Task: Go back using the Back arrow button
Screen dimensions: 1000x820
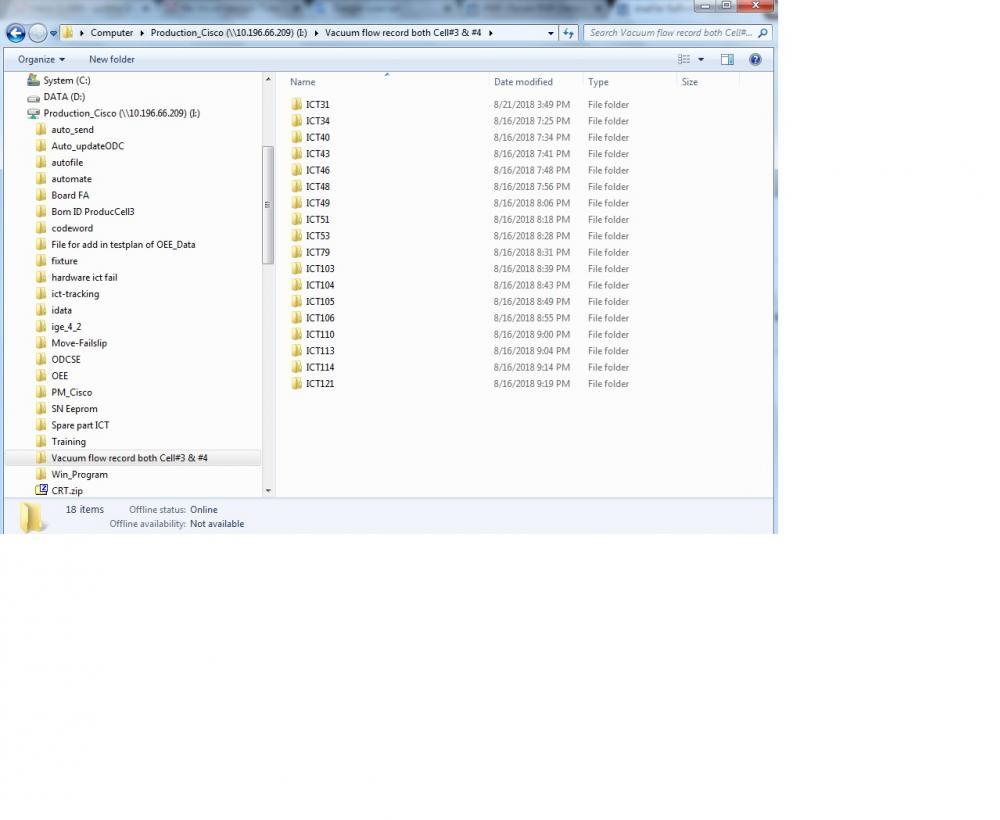Action: click(16, 33)
